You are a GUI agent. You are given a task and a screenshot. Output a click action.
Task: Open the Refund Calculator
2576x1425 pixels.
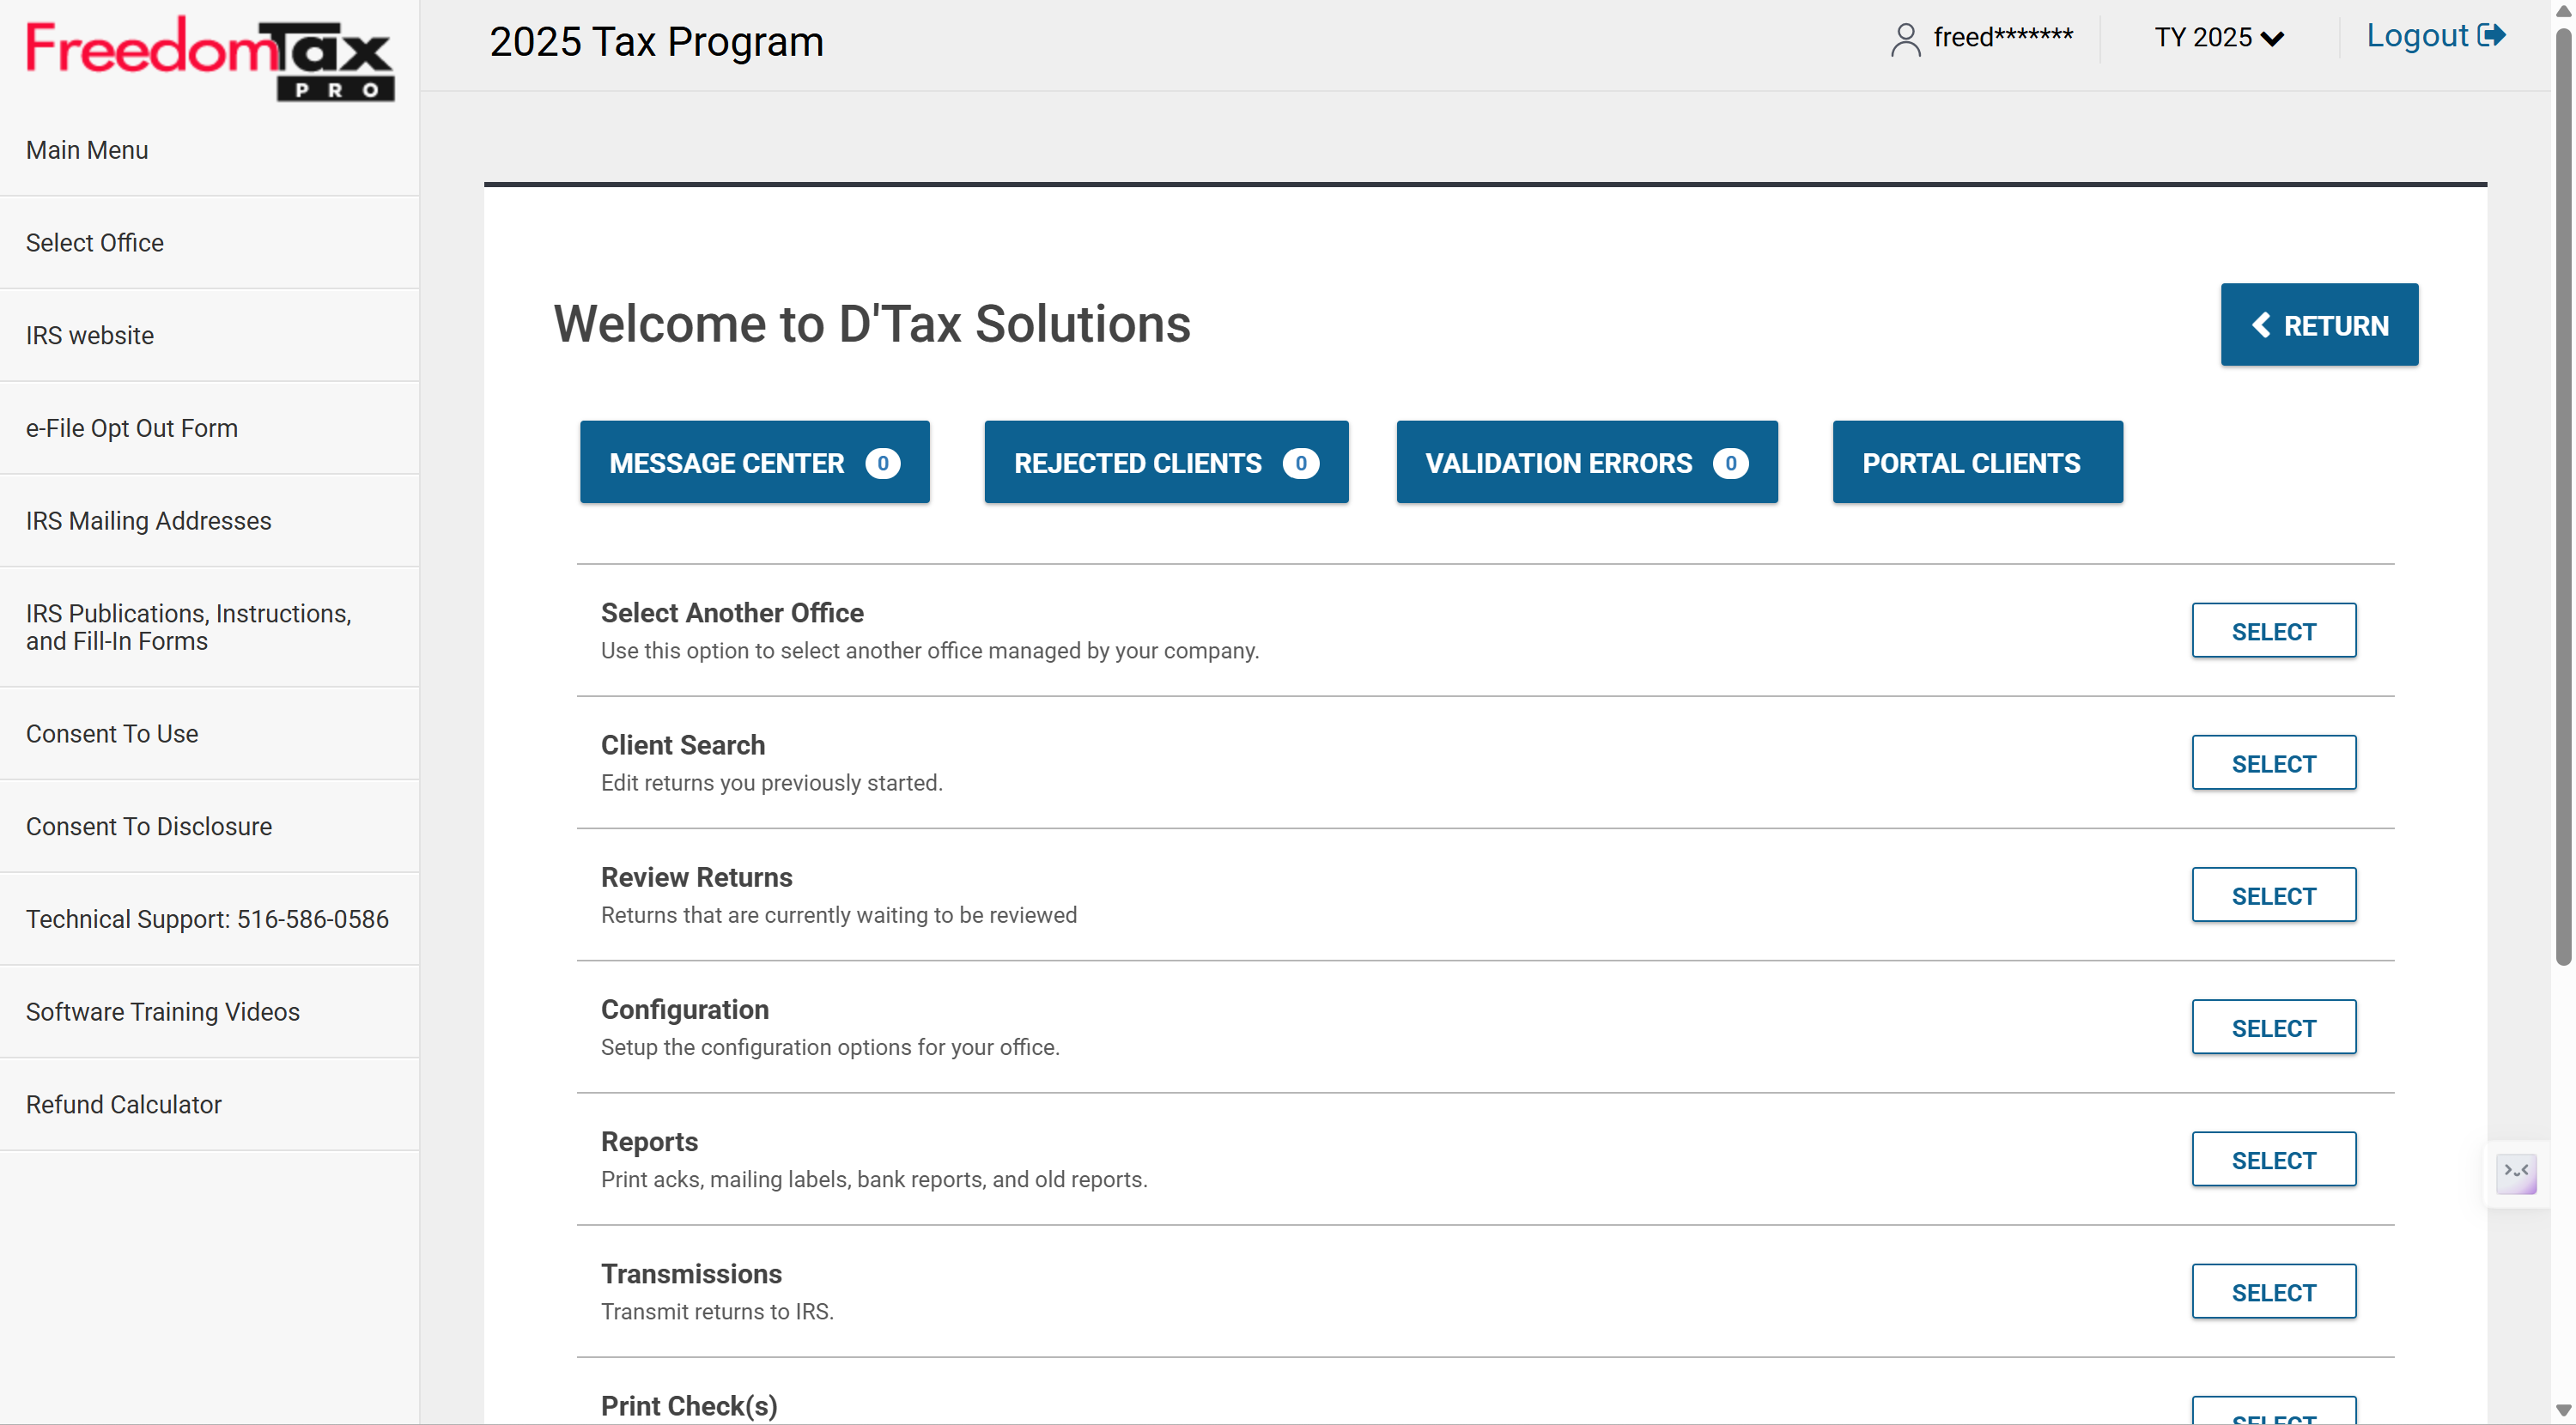click(210, 1104)
